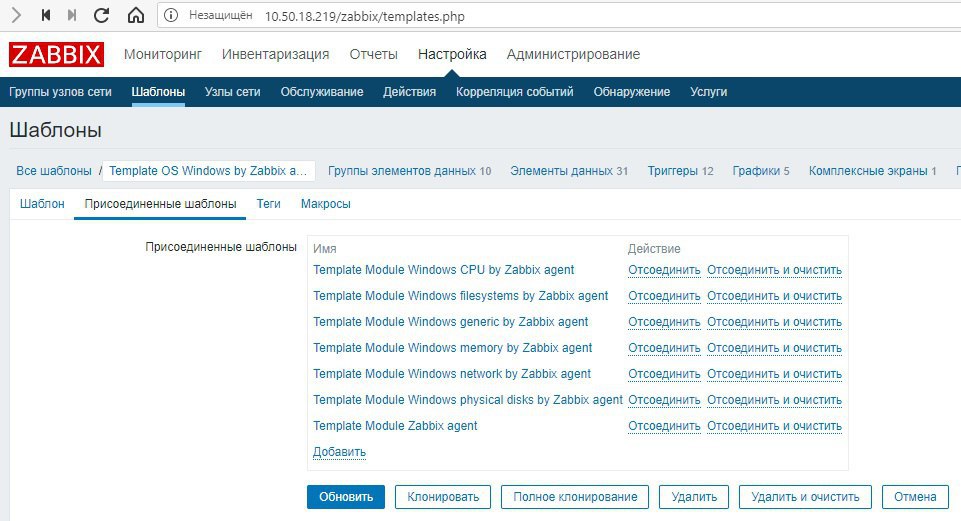961x521 pixels.
Task: Open Template Module Windows physical disks link
Action: (x=468, y=400)
